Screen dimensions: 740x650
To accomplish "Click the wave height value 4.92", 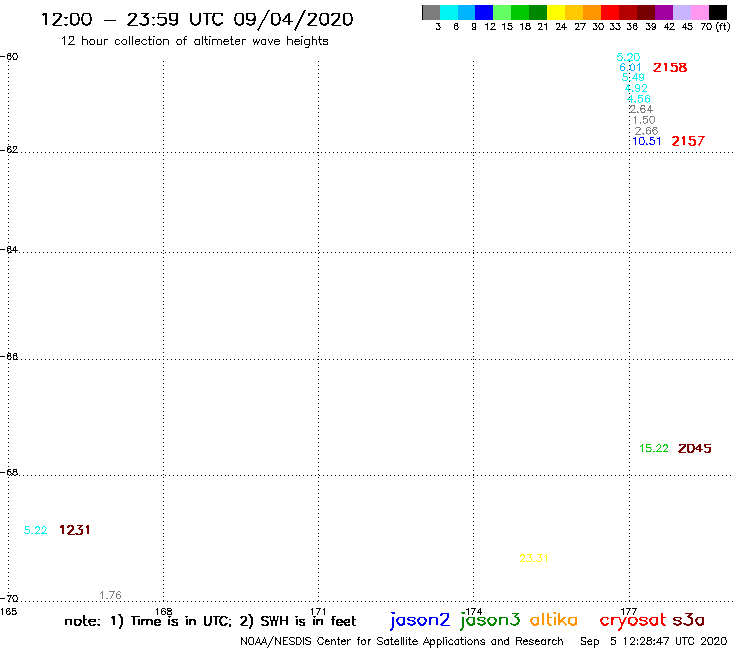I will (636, 88).
